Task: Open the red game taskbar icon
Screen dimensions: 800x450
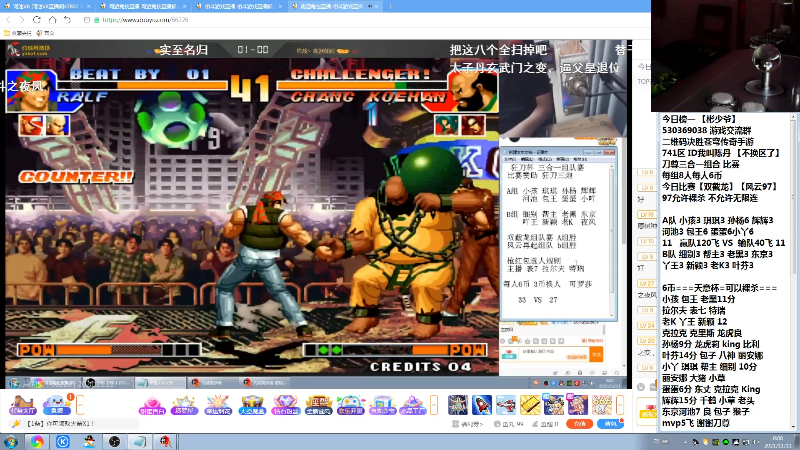Action: point(166,441)
